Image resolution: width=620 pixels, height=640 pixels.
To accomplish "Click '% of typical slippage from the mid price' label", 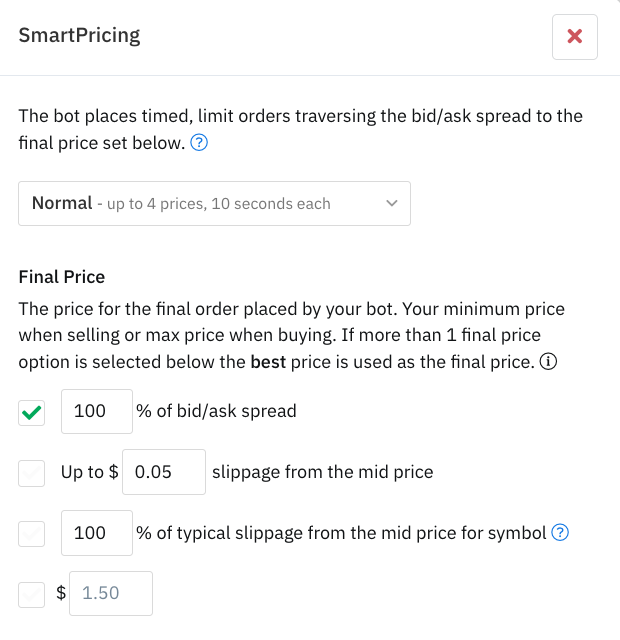I will 340,533.
